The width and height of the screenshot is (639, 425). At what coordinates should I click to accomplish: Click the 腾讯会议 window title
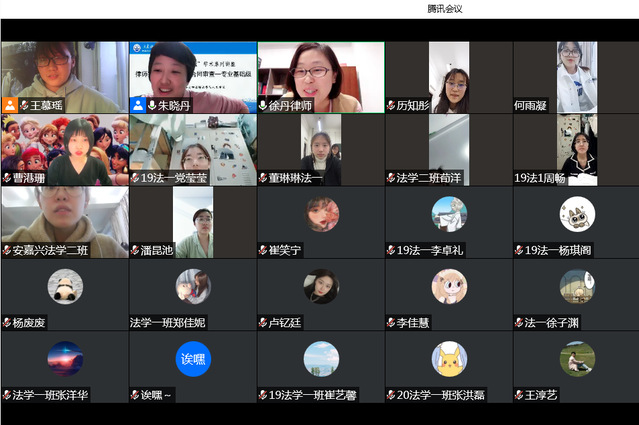tap(445, 9)
